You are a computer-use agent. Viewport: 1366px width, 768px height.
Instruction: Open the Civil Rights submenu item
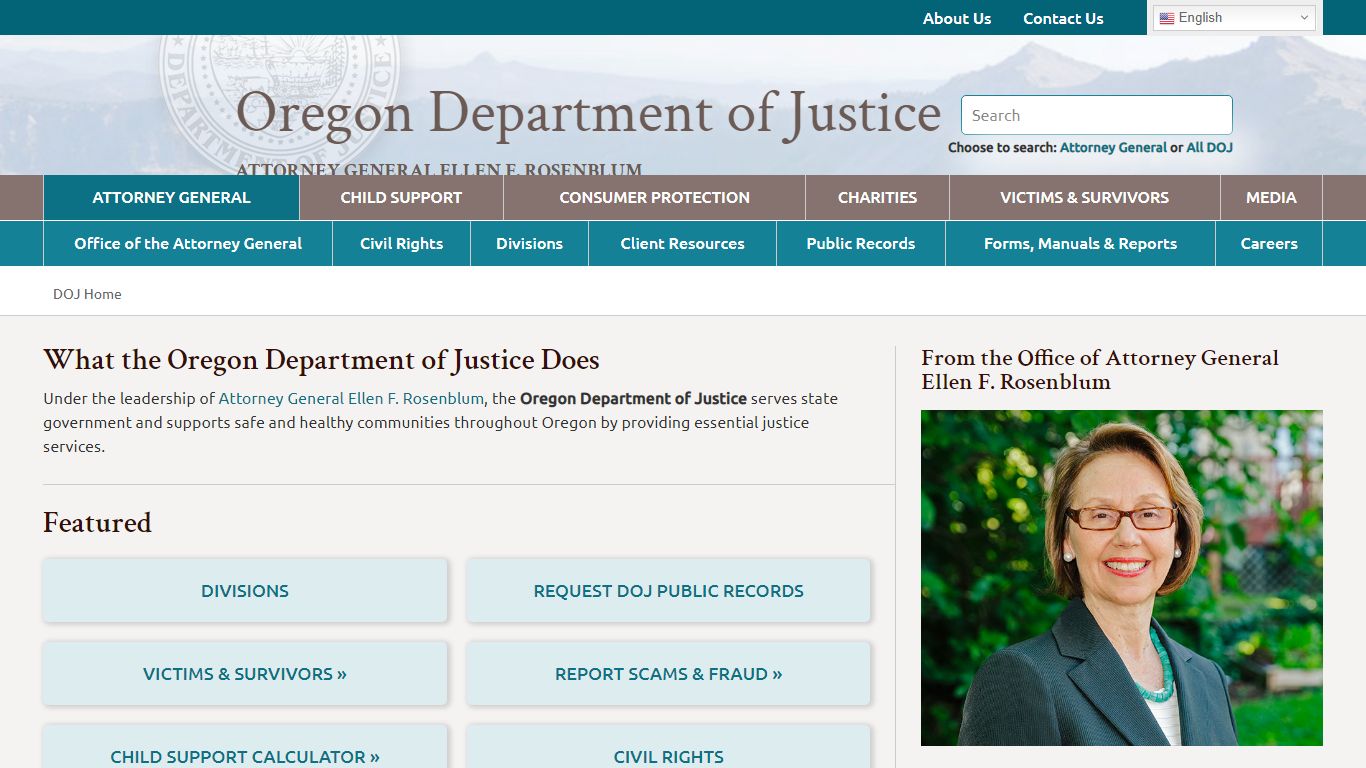tap(401, 244)
